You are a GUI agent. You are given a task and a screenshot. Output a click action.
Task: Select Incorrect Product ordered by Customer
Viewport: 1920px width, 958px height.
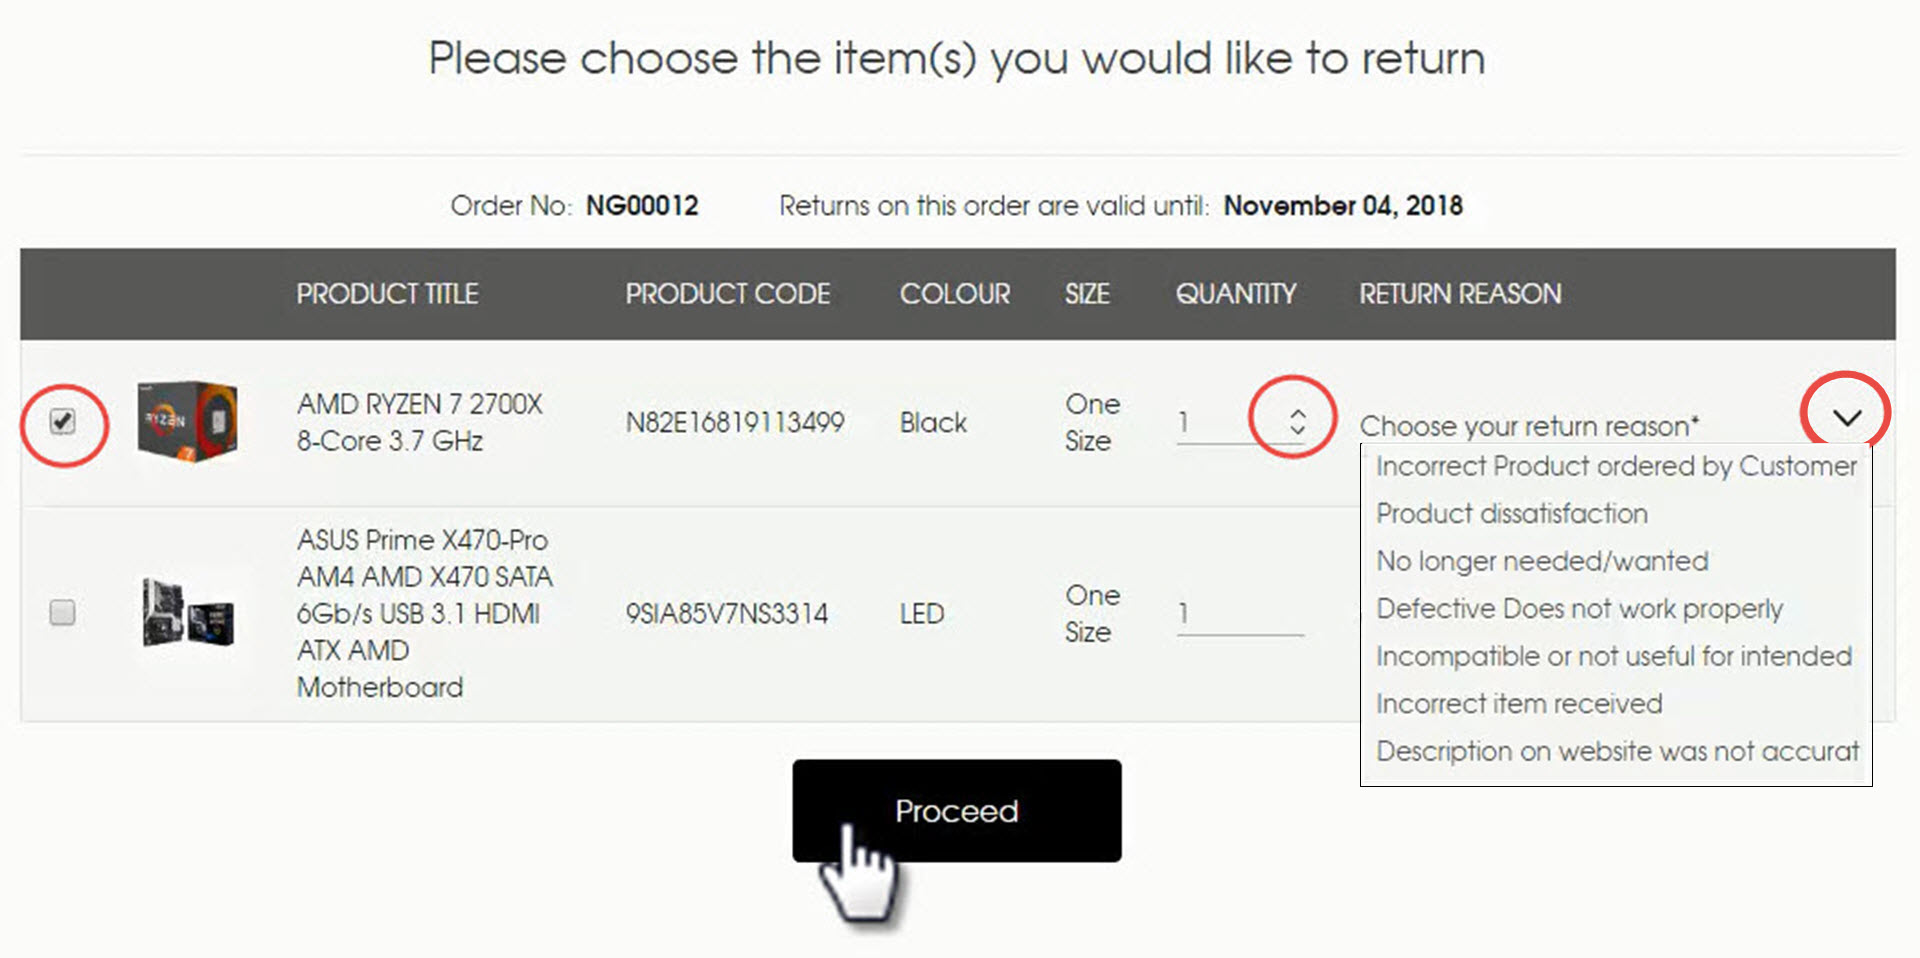tap(1616, 466)
